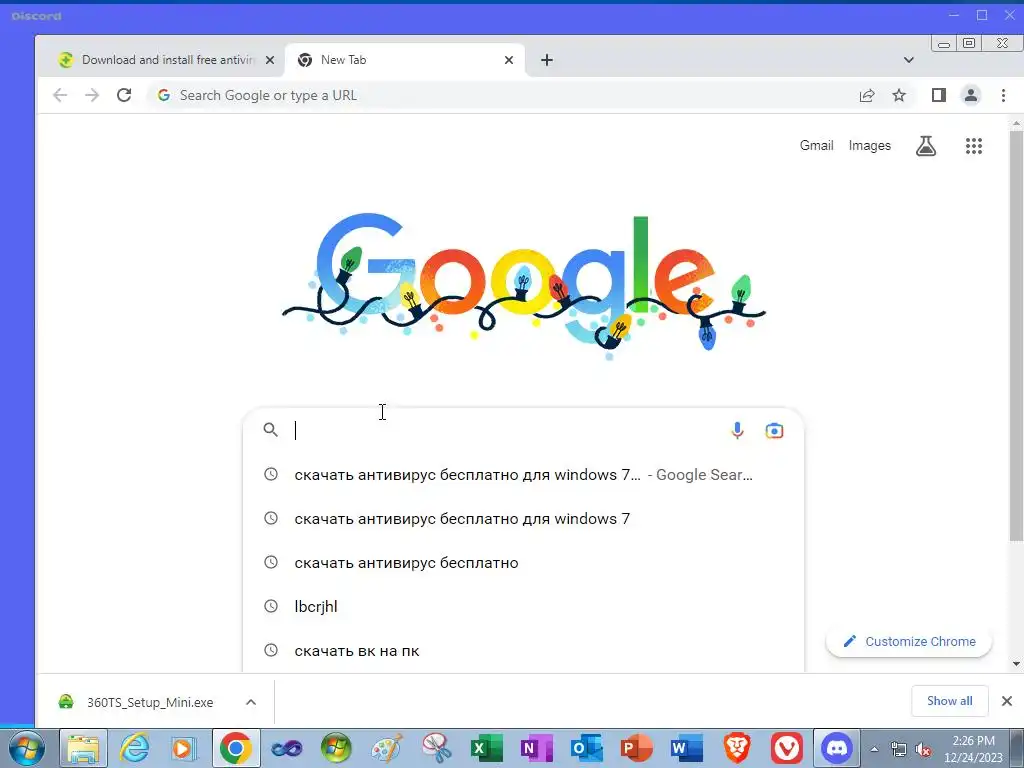
Task: Open Brave browser from the taskbar
Action: pyautogui.click(x=737, y=748)
